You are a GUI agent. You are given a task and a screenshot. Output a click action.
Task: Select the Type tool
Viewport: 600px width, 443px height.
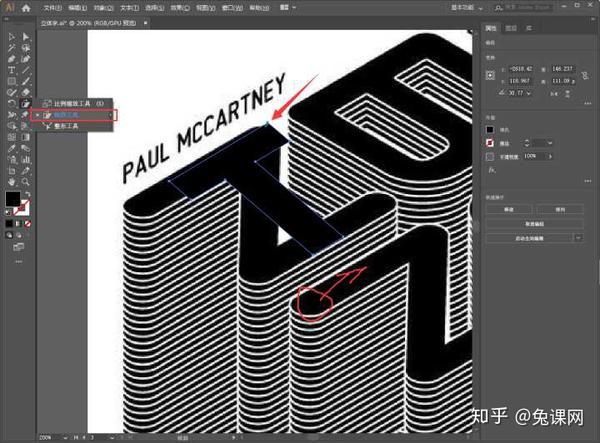coord(11,70)
